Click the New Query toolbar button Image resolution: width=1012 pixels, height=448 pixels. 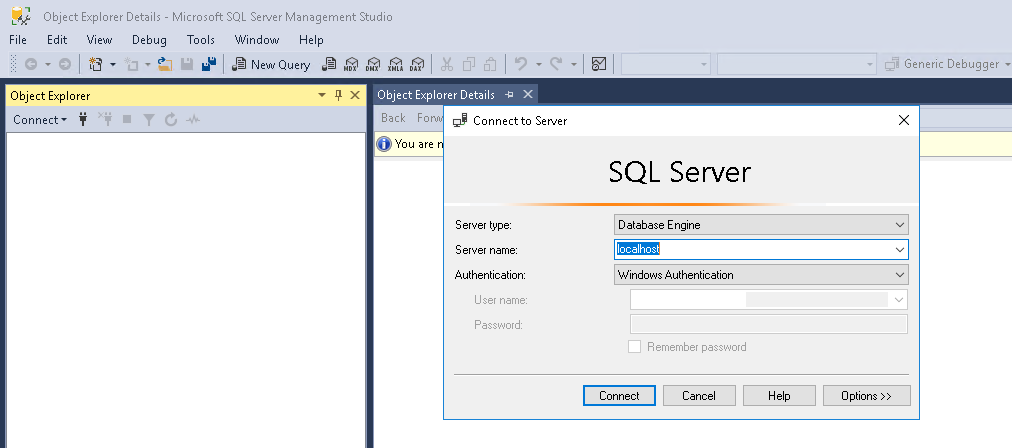[x=271, y=65]
